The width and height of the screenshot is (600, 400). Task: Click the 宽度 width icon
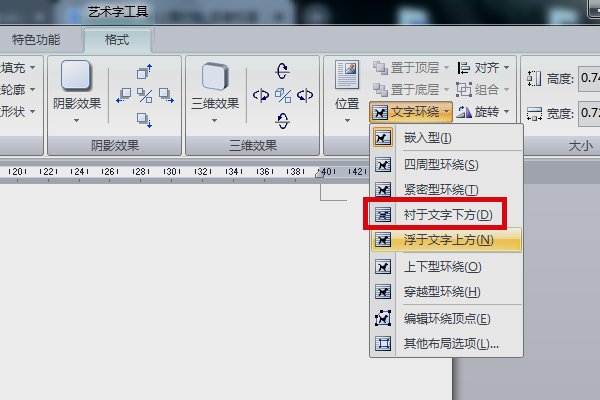534,114
